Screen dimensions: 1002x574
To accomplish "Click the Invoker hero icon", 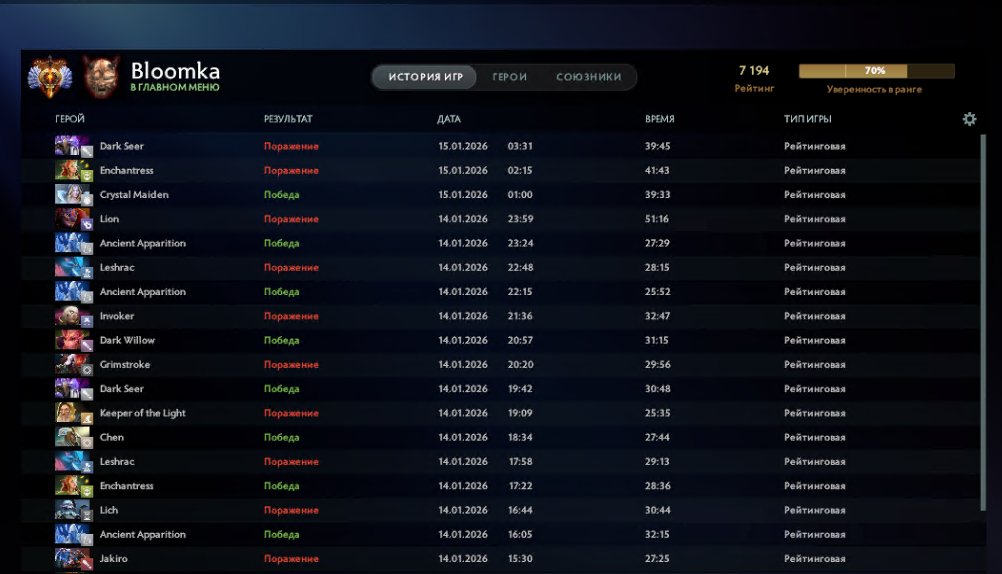I will click(67, 316).
